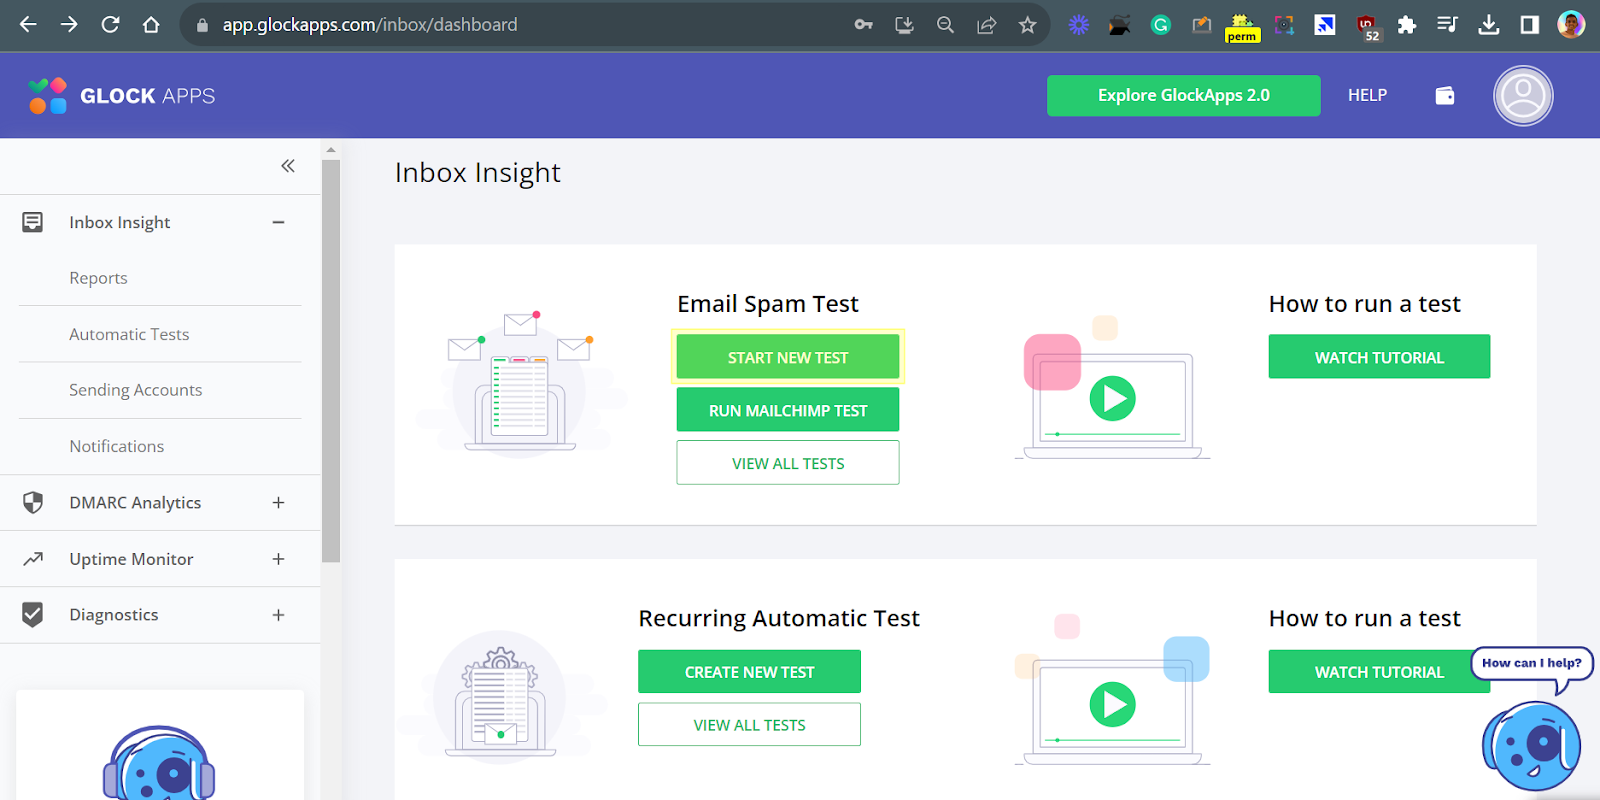Image resolution: width=1600 pixels, height=800 pixels.
Task: Click the GlockApps logo
Action: [x=121, y=96]
